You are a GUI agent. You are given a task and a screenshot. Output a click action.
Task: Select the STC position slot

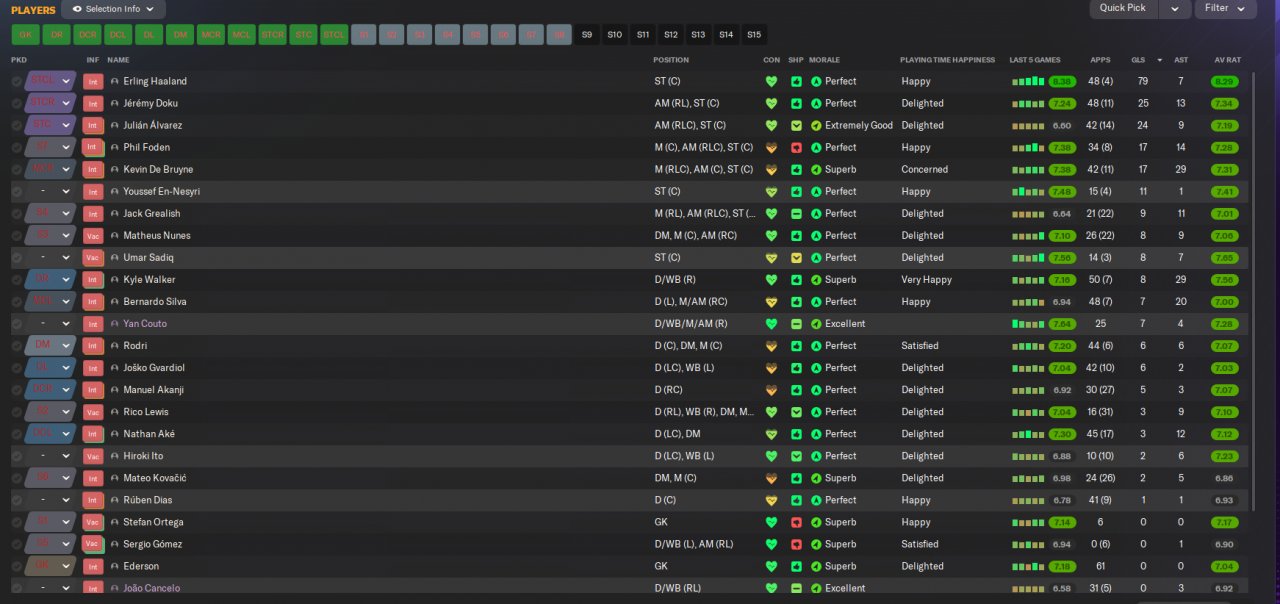(303, 35)
